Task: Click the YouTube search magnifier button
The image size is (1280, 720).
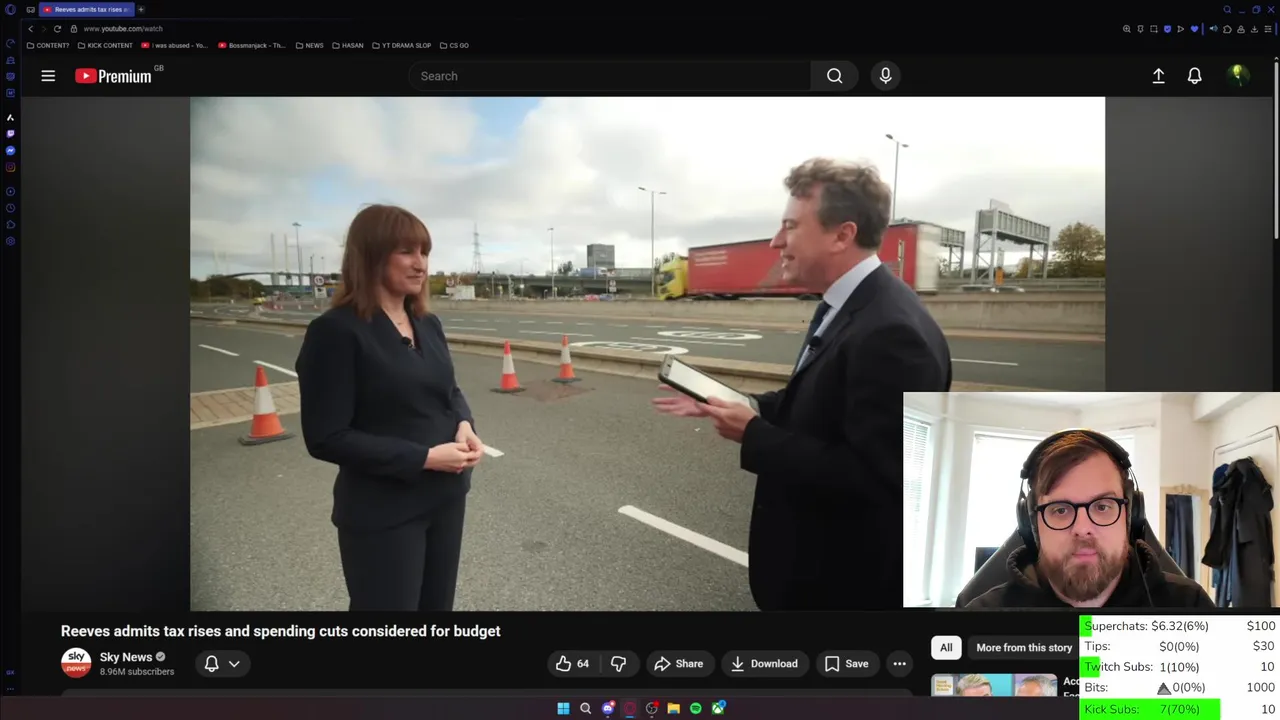Action: 834,76
